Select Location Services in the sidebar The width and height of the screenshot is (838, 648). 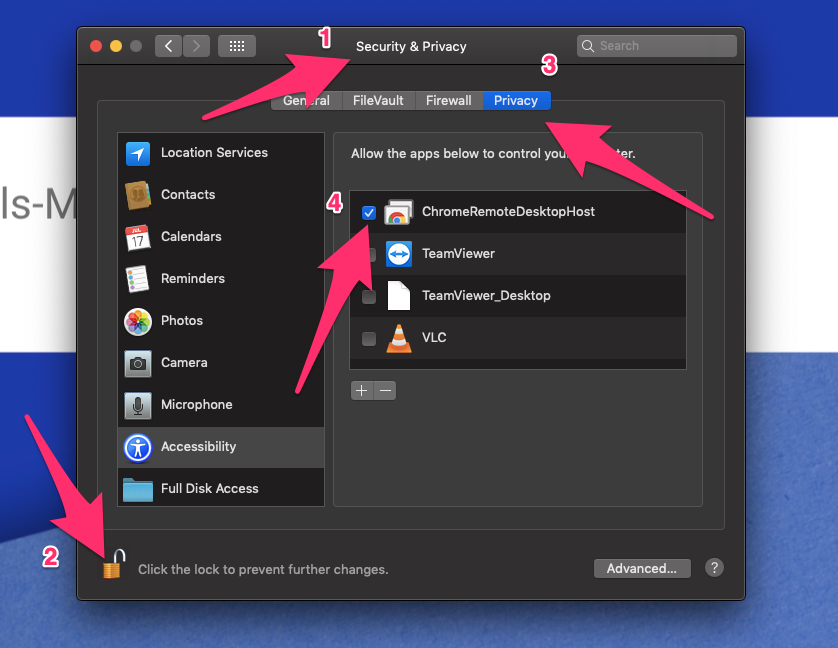213,153
